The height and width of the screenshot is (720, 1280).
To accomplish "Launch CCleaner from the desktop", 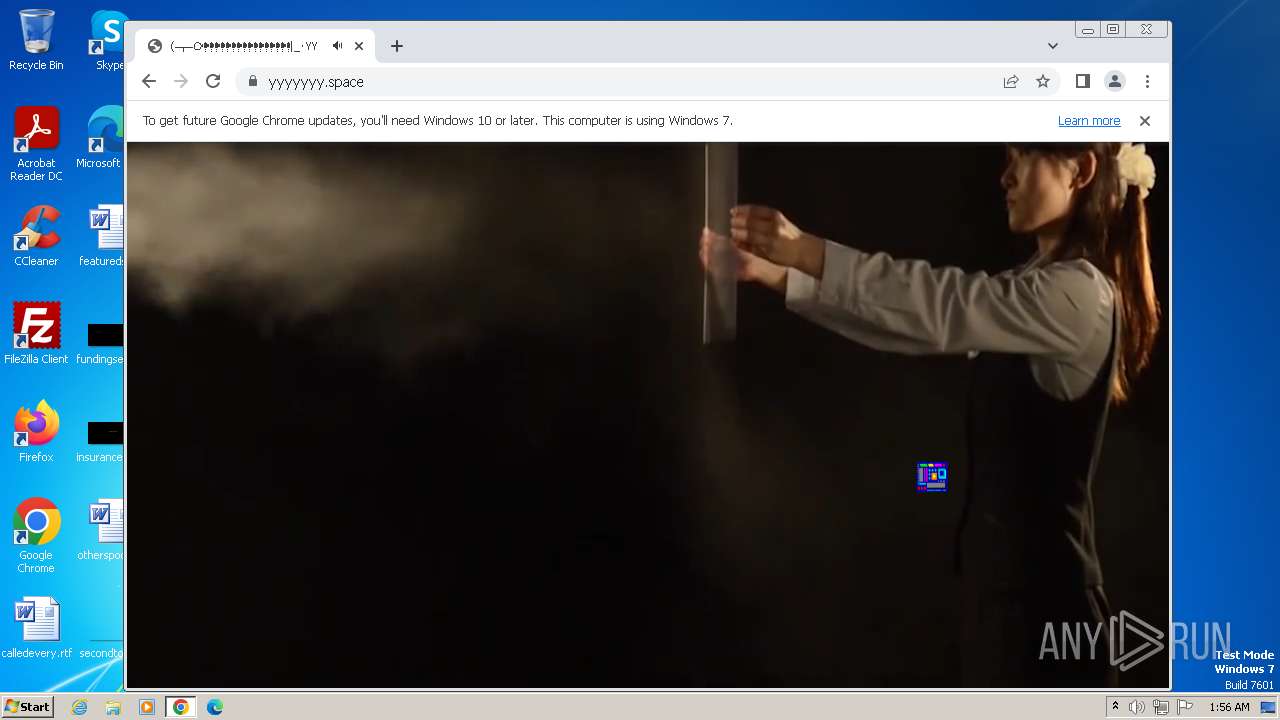I will pyautogui.click(x=36, y=236).
